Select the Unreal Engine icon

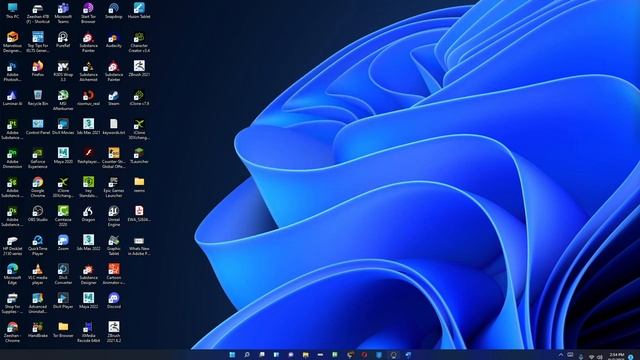click(113, 216)
